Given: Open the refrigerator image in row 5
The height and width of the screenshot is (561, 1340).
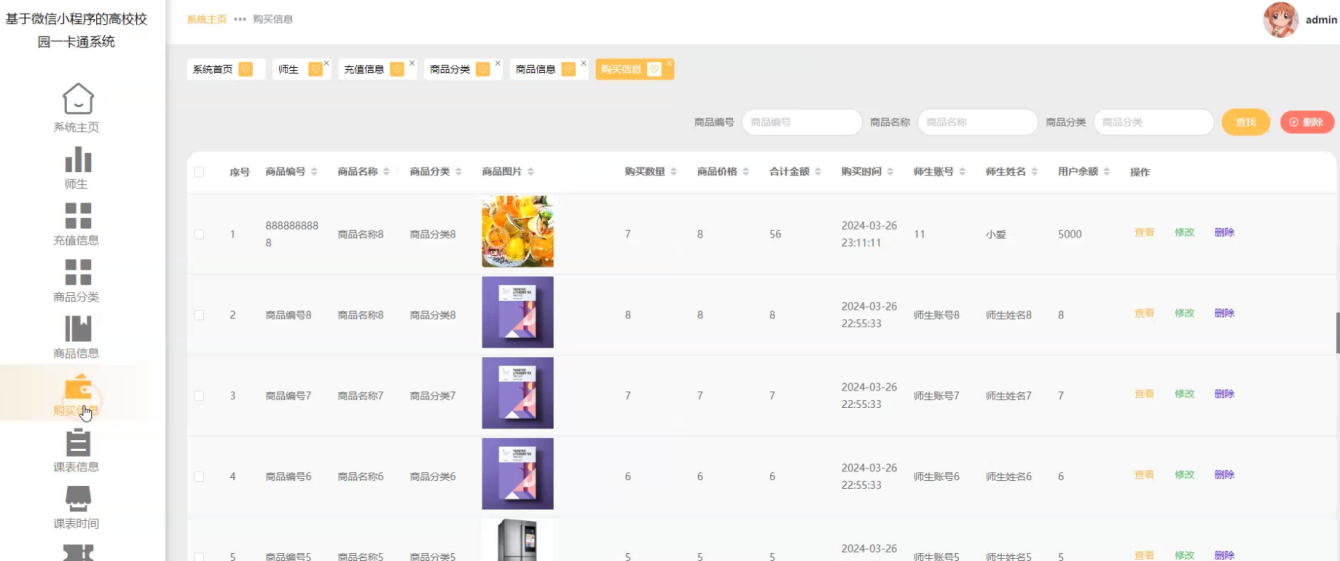Looking at the screenshot, I should (x=517, y=540).
